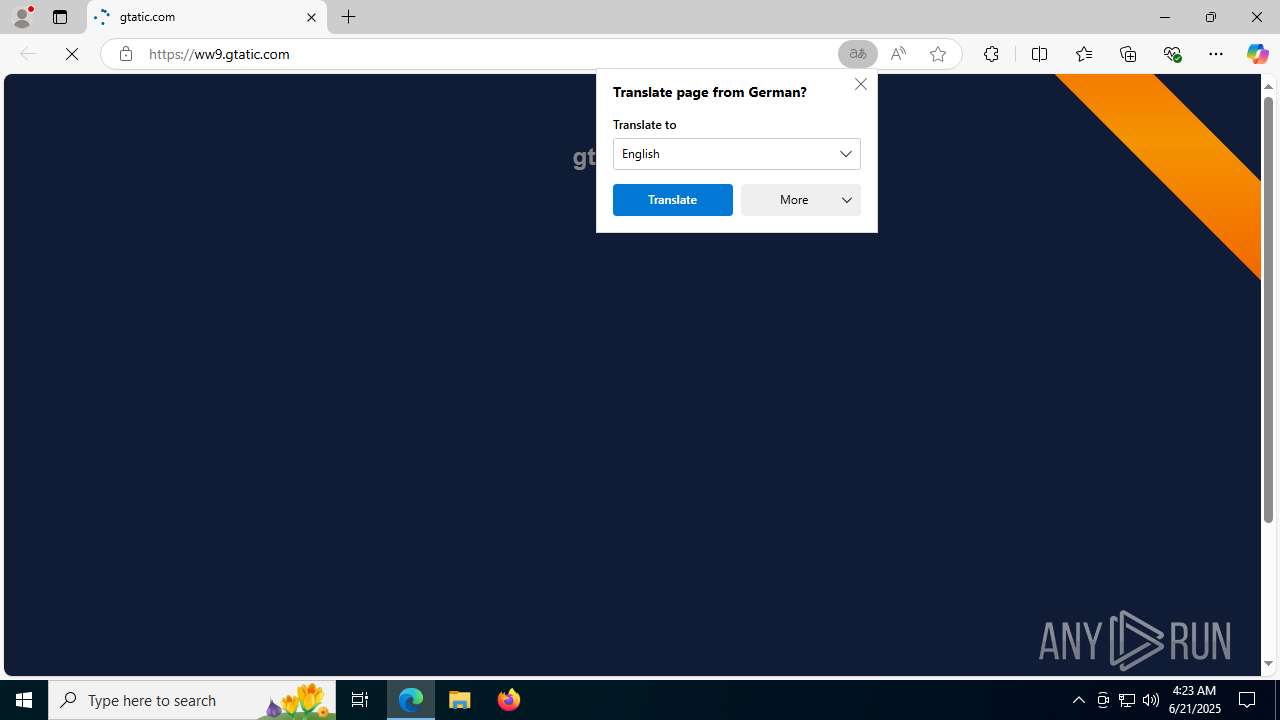This screenshot has width=1280, height=720.
Task: Minimize the Edge browser window
Action: 1165,17
